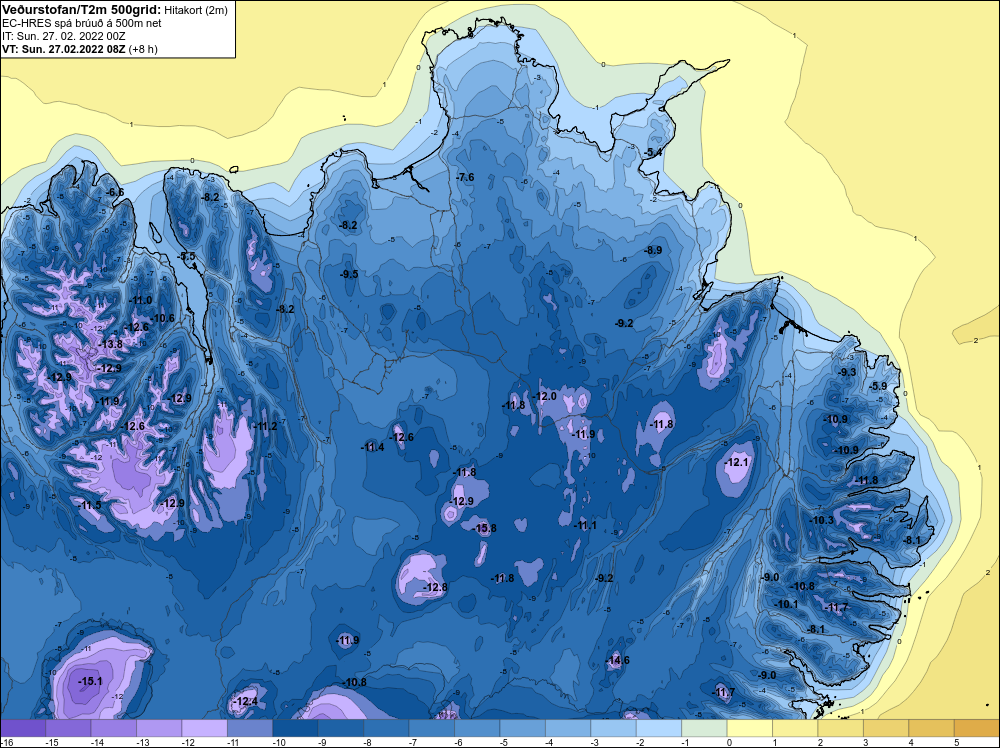Click the -12.0 temperature label

click(x=545, y=396)
